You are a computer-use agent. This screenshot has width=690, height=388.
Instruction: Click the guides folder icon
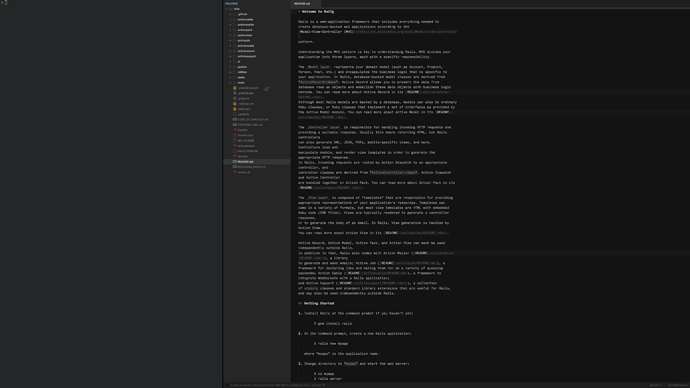(235, 67)
